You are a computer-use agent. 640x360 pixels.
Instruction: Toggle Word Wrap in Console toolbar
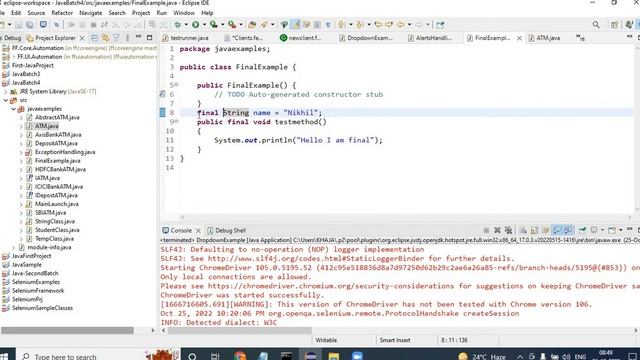(x=545, y=230)
